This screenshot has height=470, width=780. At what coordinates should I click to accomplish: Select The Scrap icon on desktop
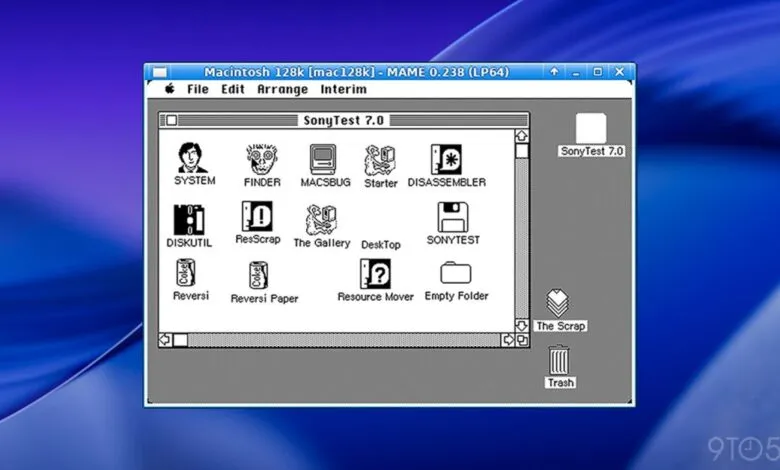coord(558,303)
